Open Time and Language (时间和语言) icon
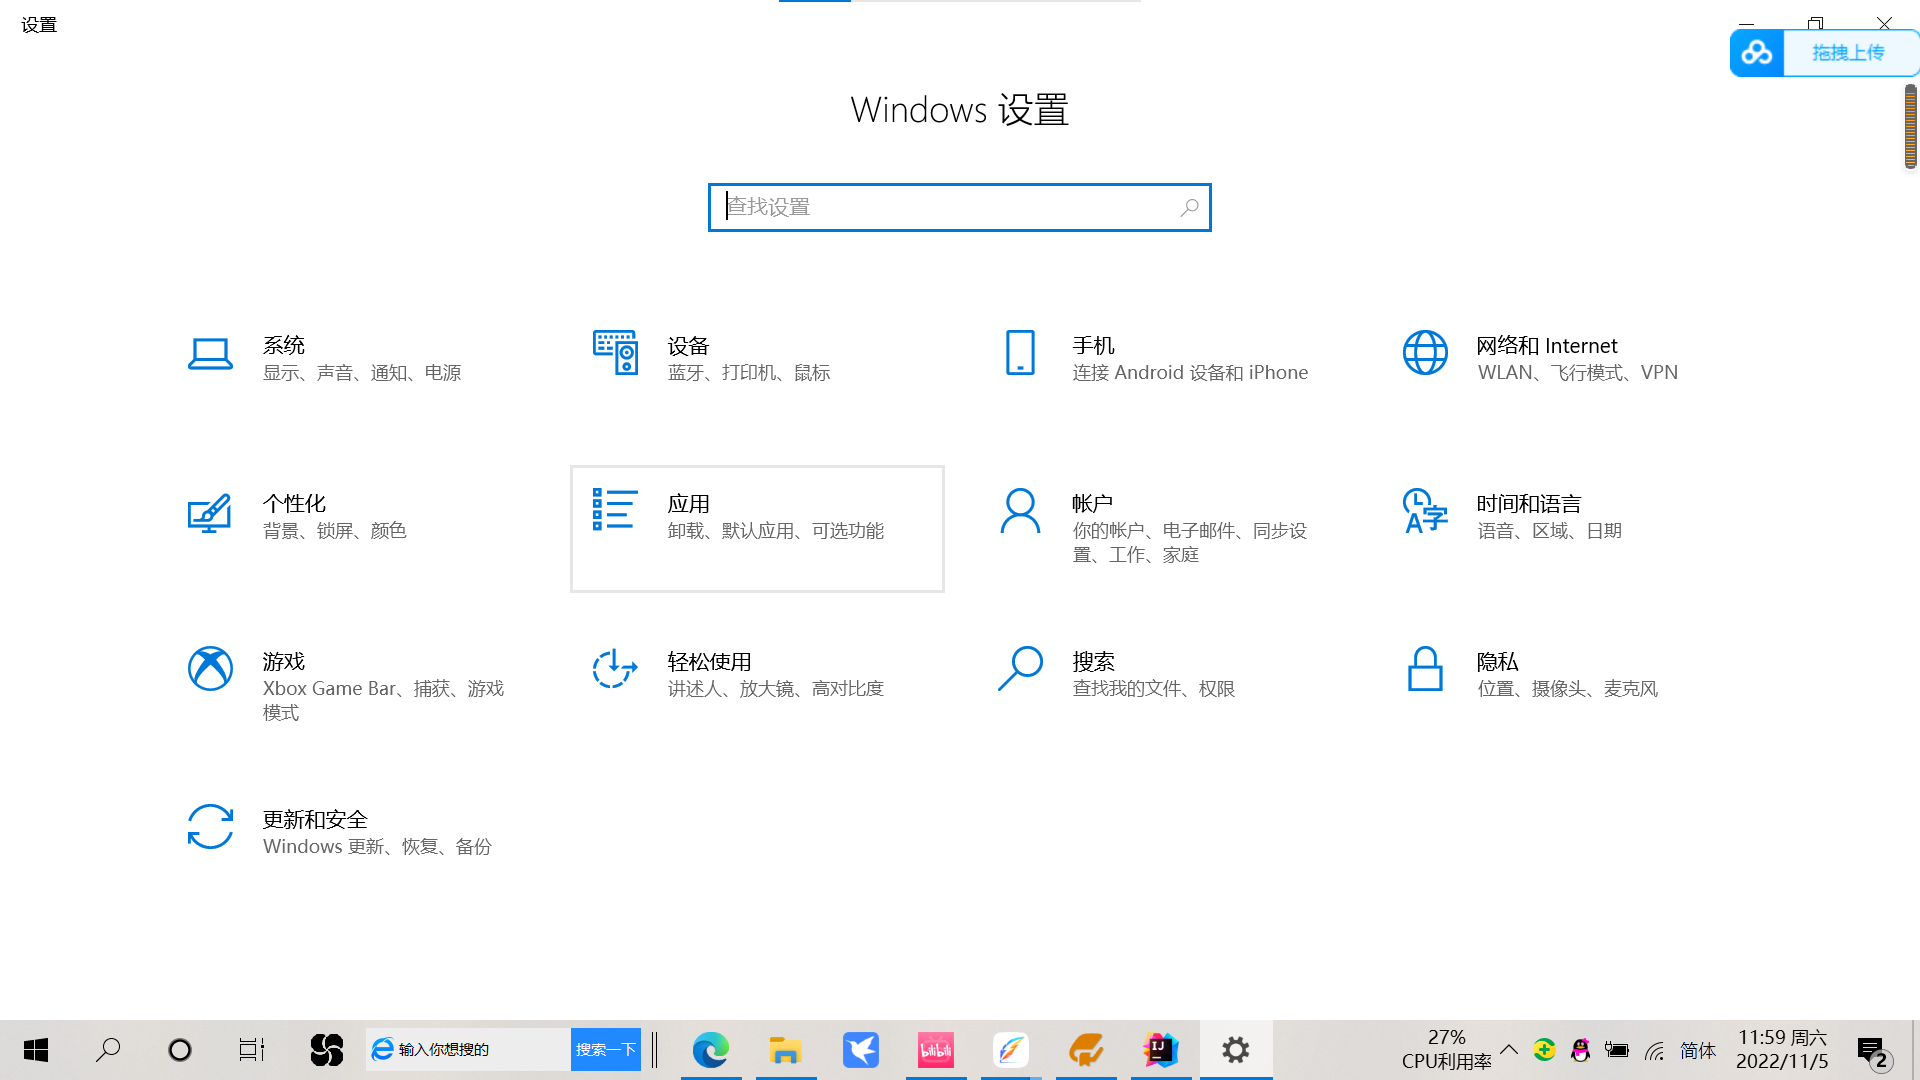 point(1425,511)
